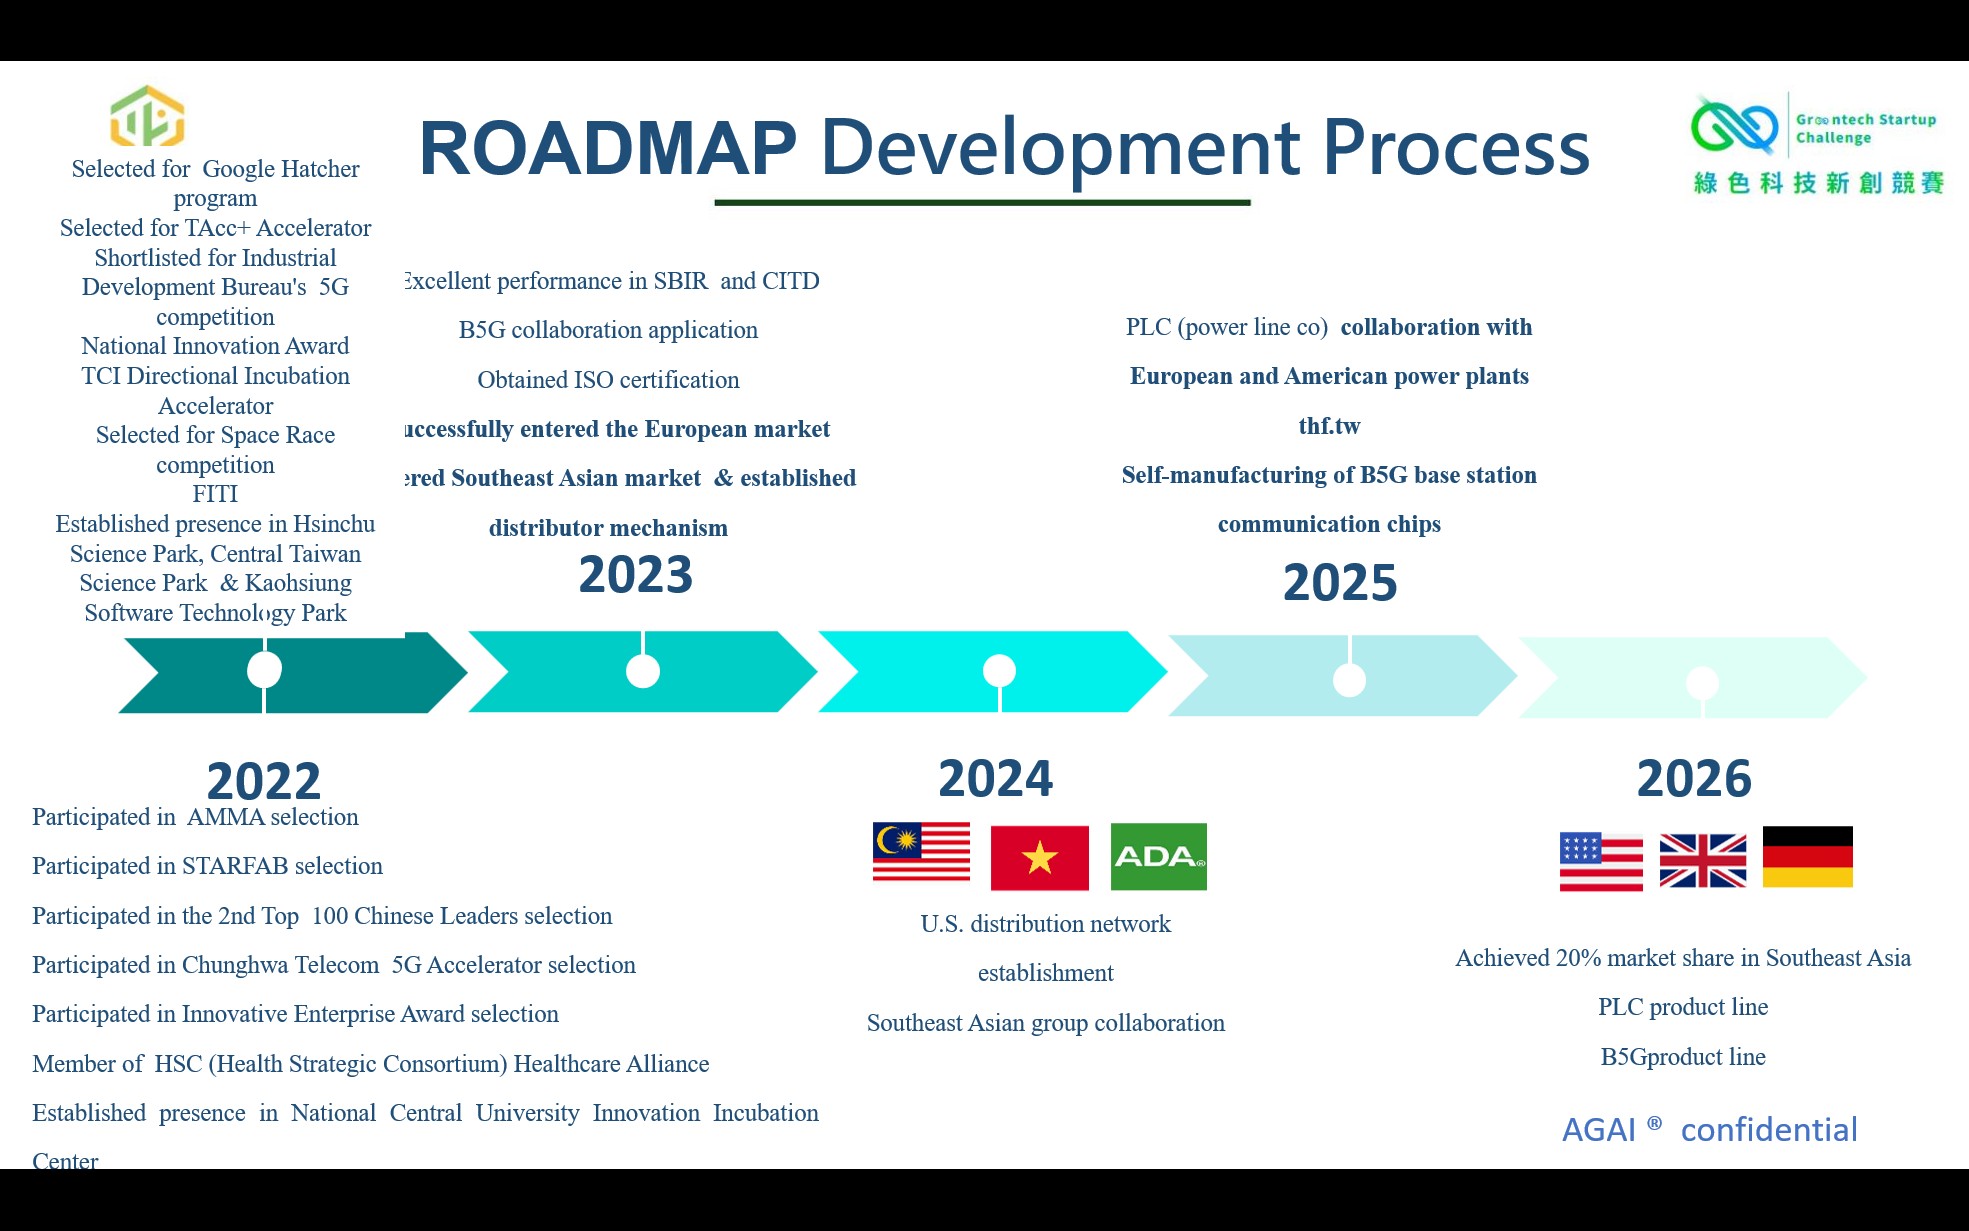Click the 2022 timeline circle marker
Screen dimensions: 1969x1231
[x=264, y=669]
